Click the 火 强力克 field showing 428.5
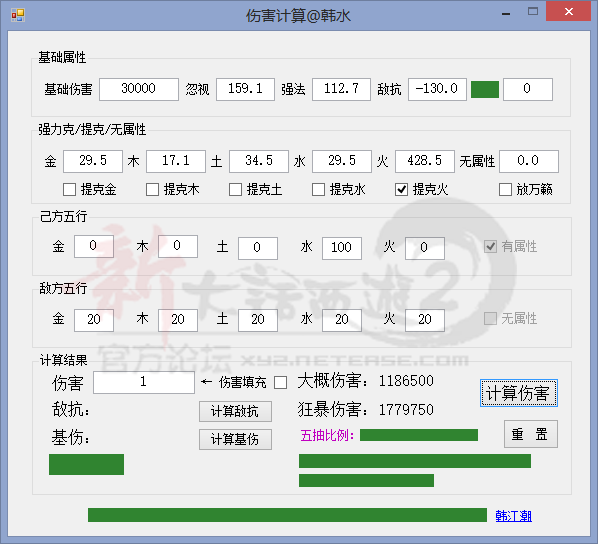Image resolution: width=598 pixels, height=544 pixels. 425,161
